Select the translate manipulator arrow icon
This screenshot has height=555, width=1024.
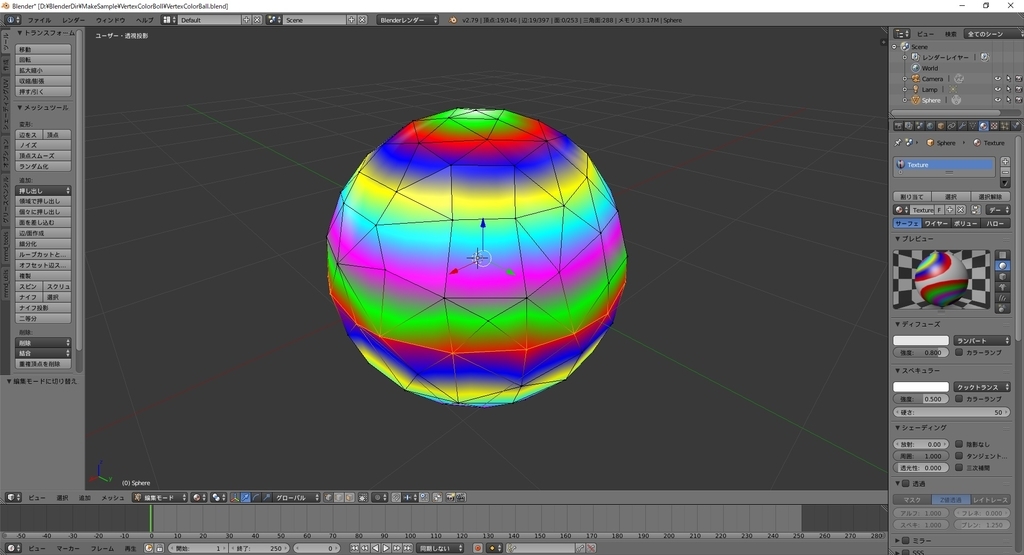(246, 498)
